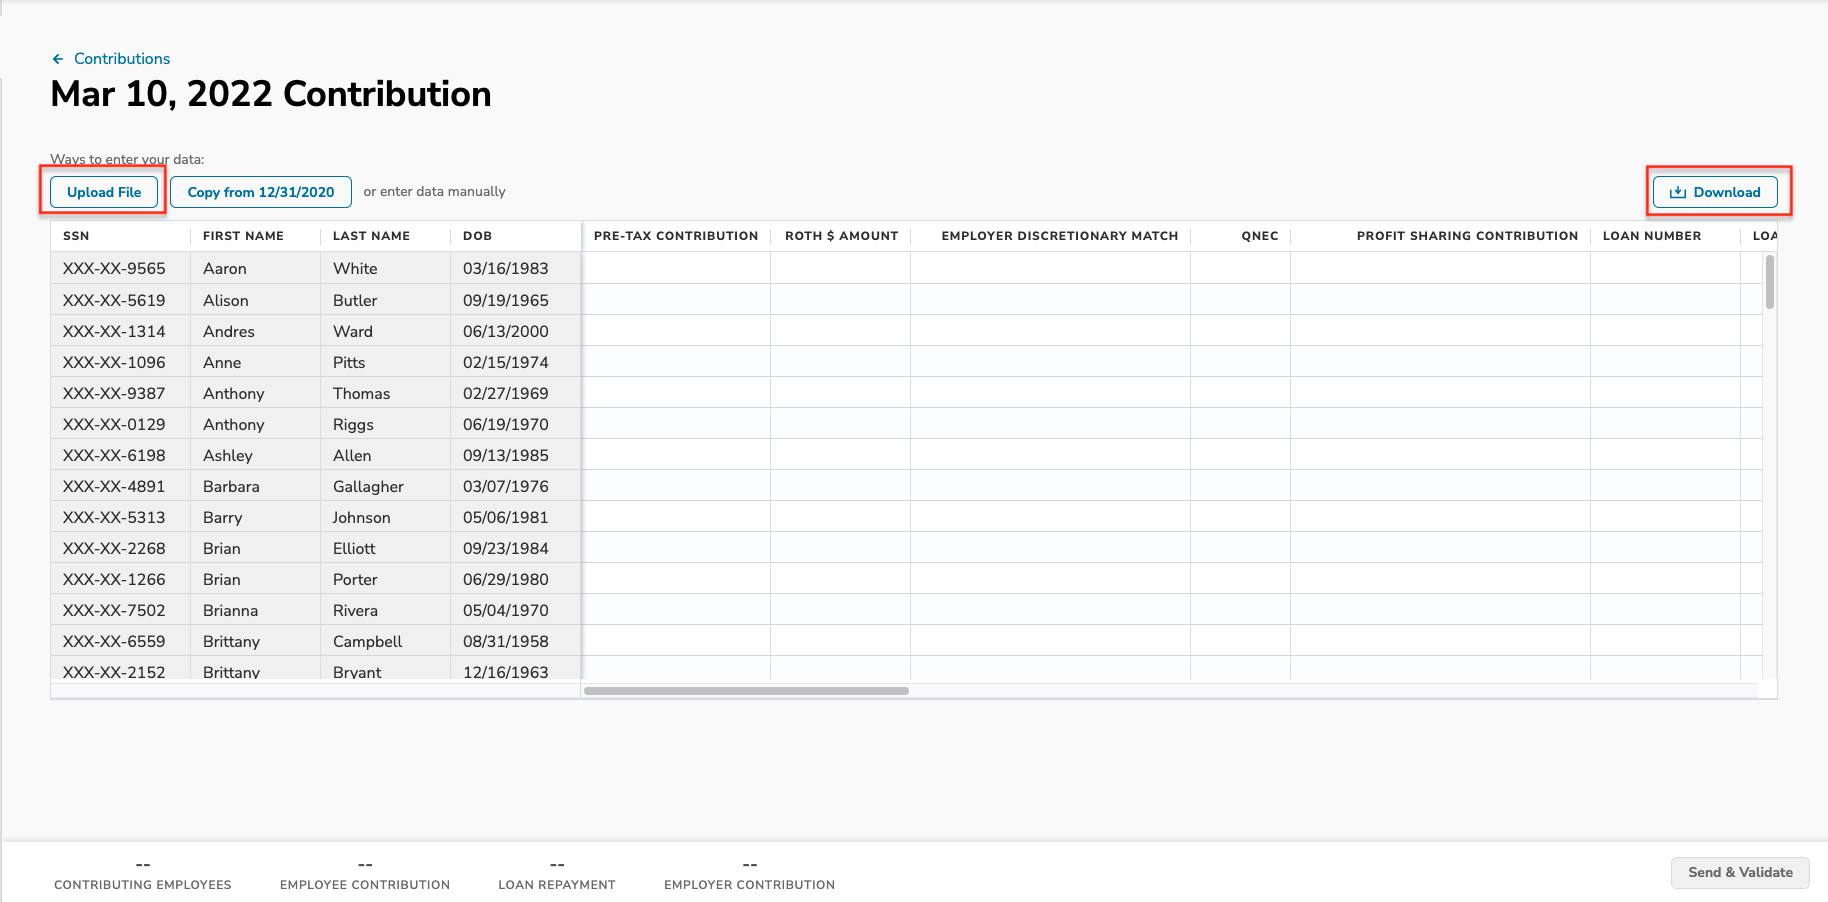Select Roth amount cell for Brittany Campbell
The height and width of the screenshot is (902, 1828).
841,641
